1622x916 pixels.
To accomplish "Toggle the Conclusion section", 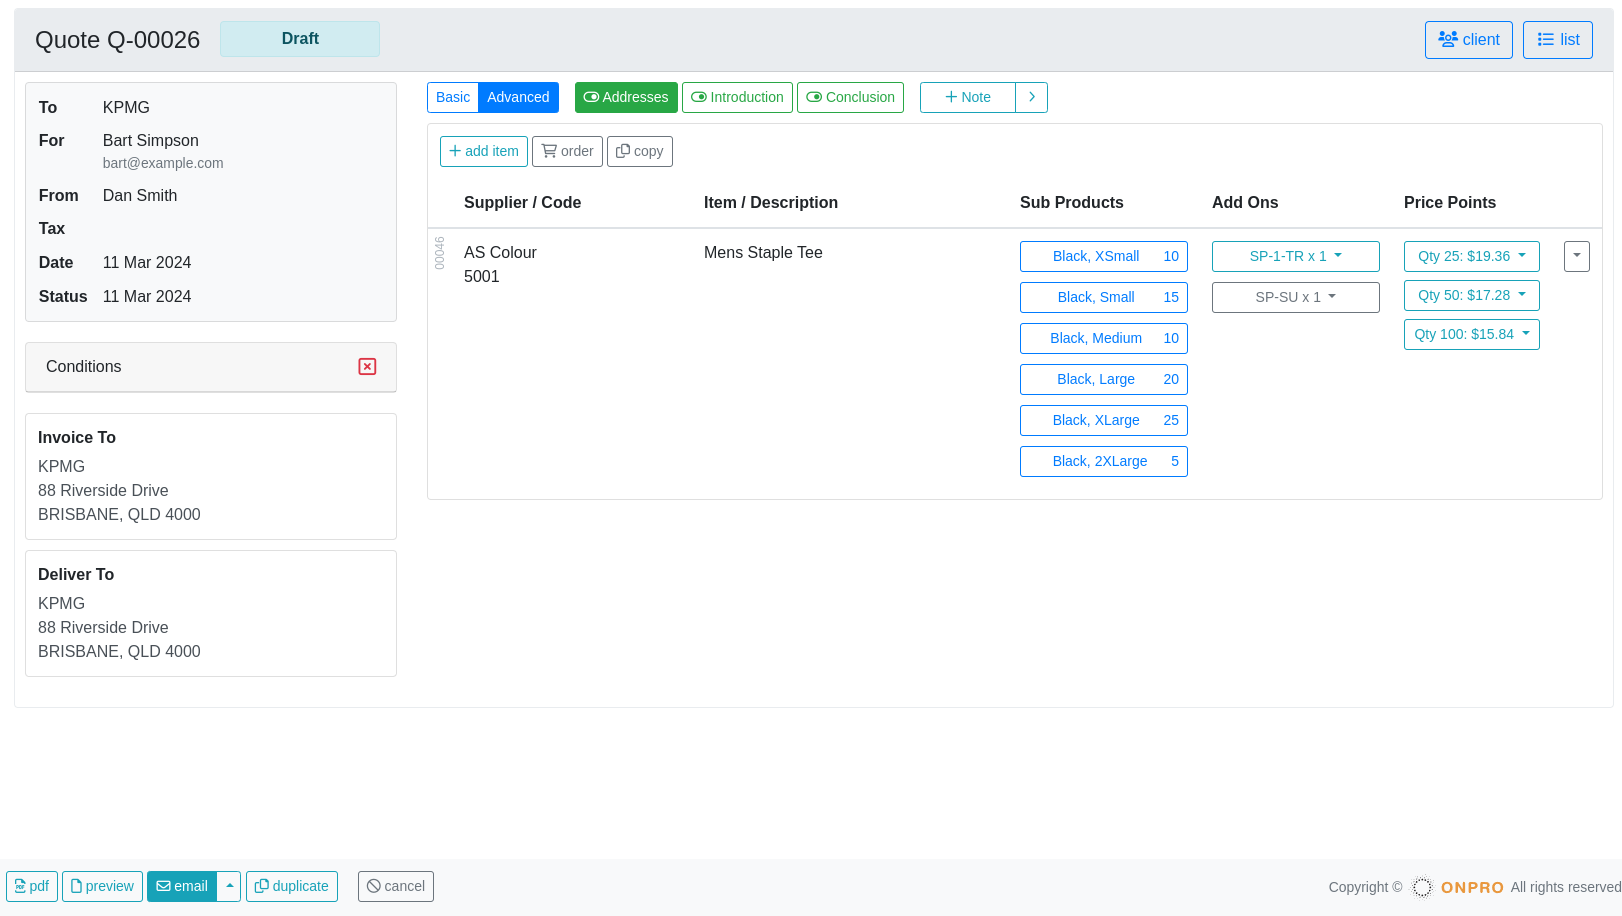I will 850,97.
